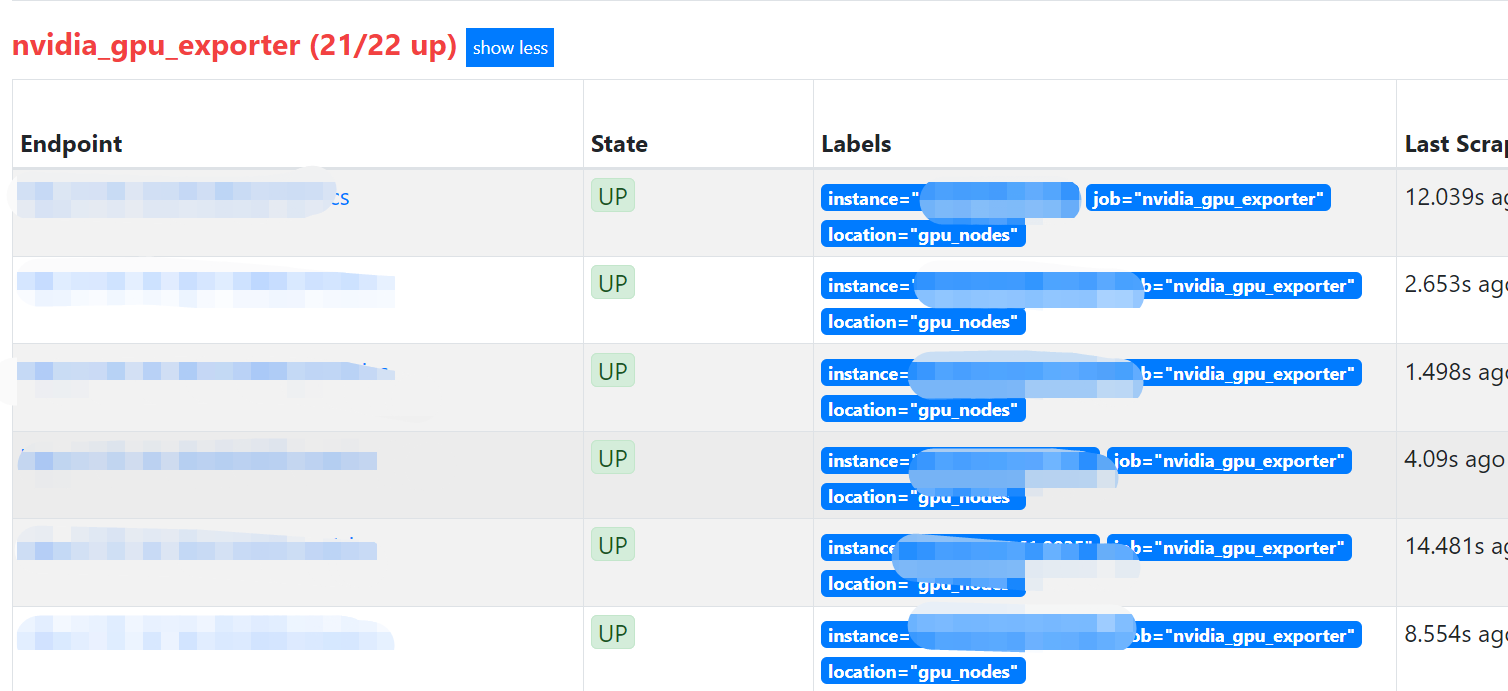Select the instance label in the 4.09s row
Screen dimensions: 1508x691
pos(960,461)
